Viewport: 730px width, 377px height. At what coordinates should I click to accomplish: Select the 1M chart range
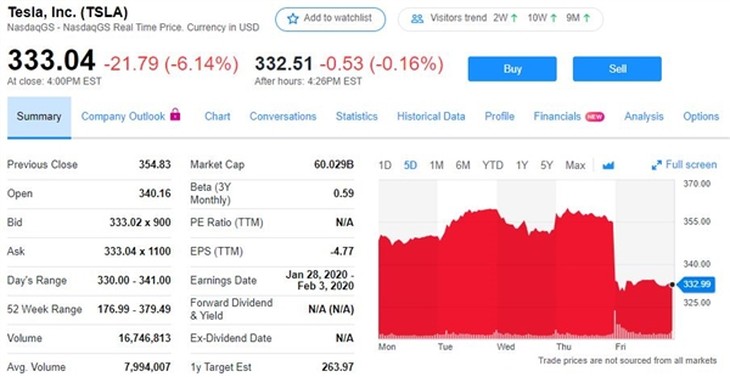[x=436, y=165]
